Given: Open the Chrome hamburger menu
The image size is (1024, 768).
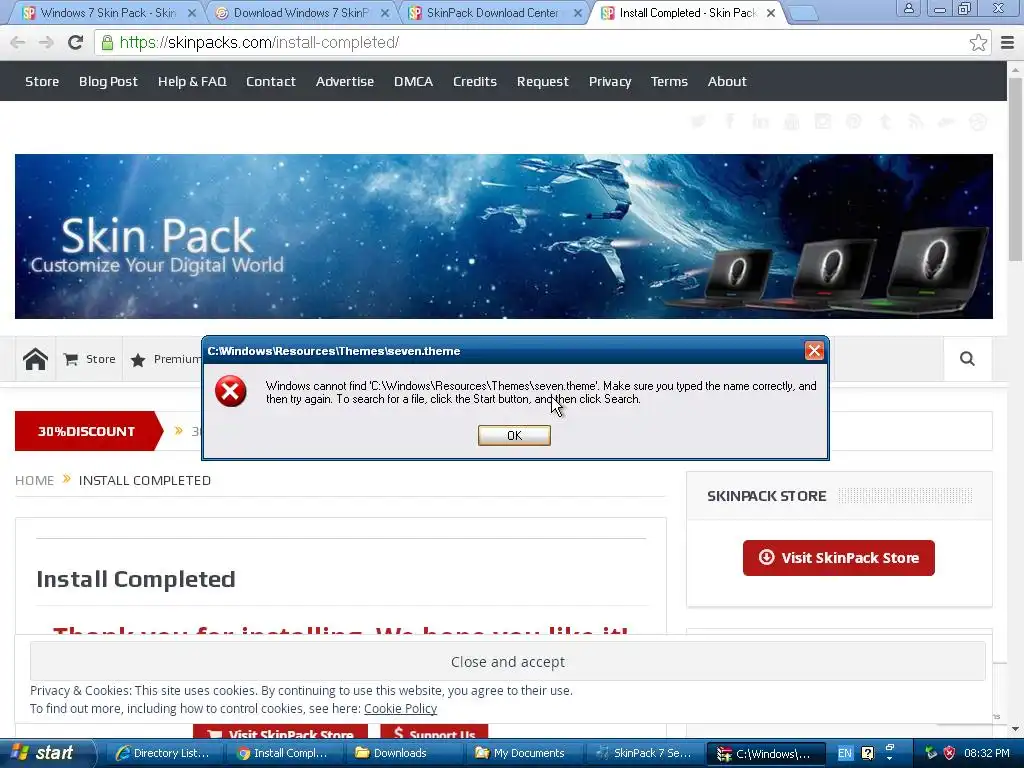Looking at the screenshot, I should [x=1007, y=42].
